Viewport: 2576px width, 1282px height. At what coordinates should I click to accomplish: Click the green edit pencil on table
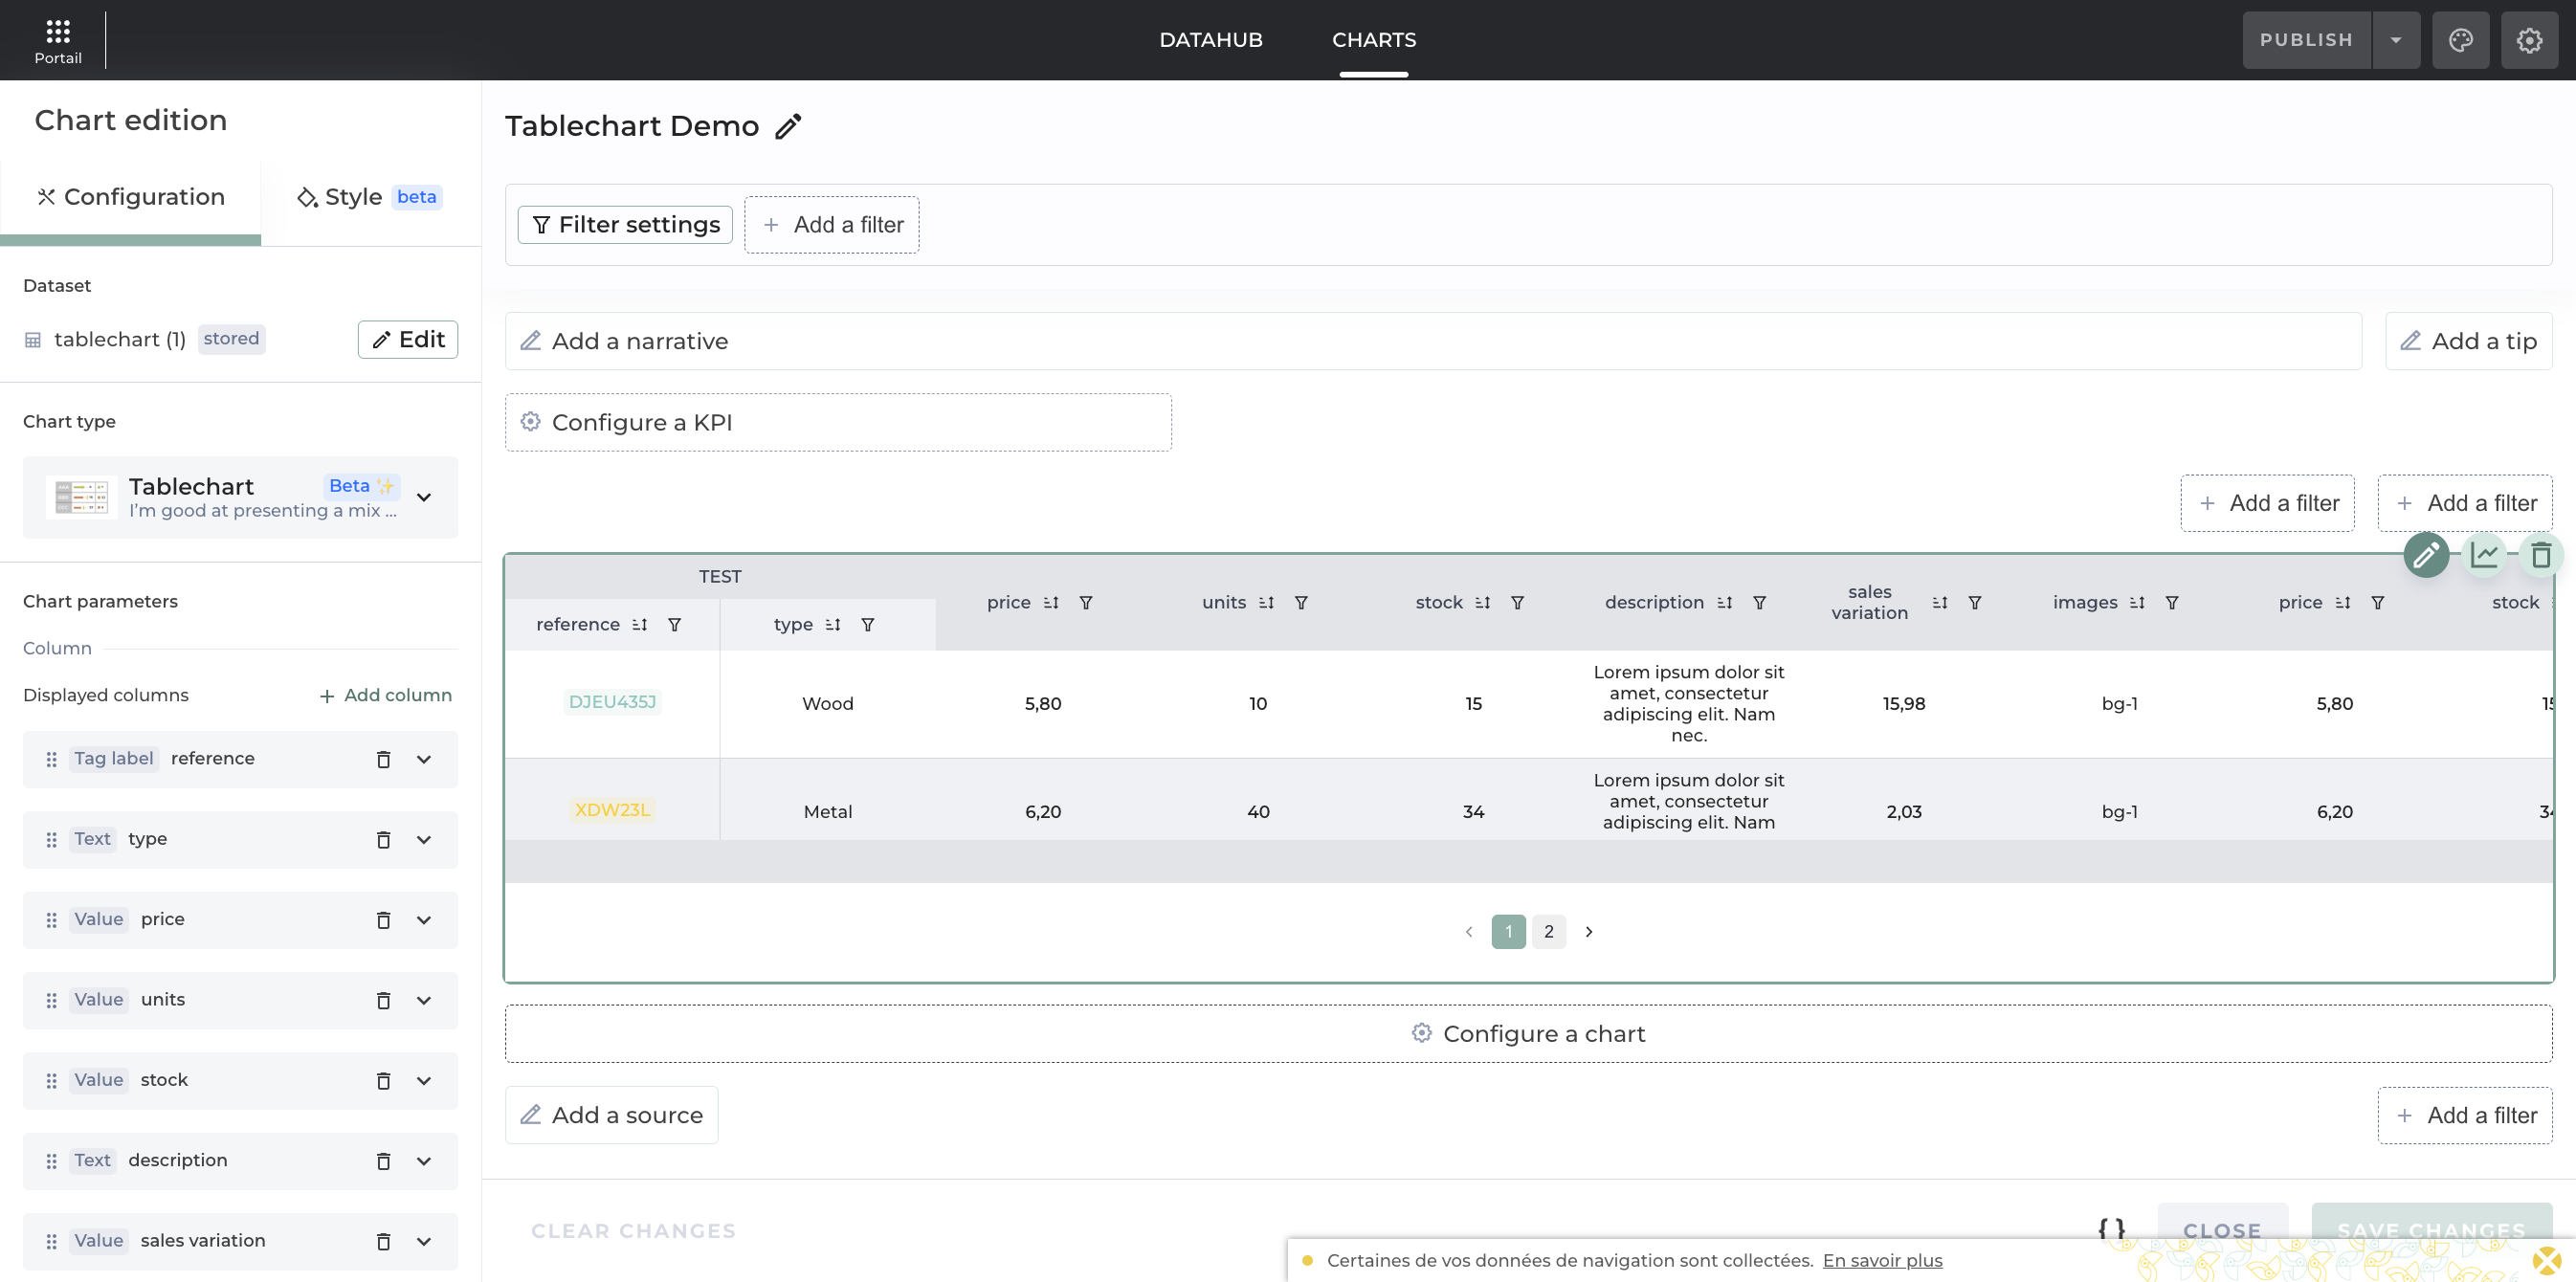coord(2425,555)
